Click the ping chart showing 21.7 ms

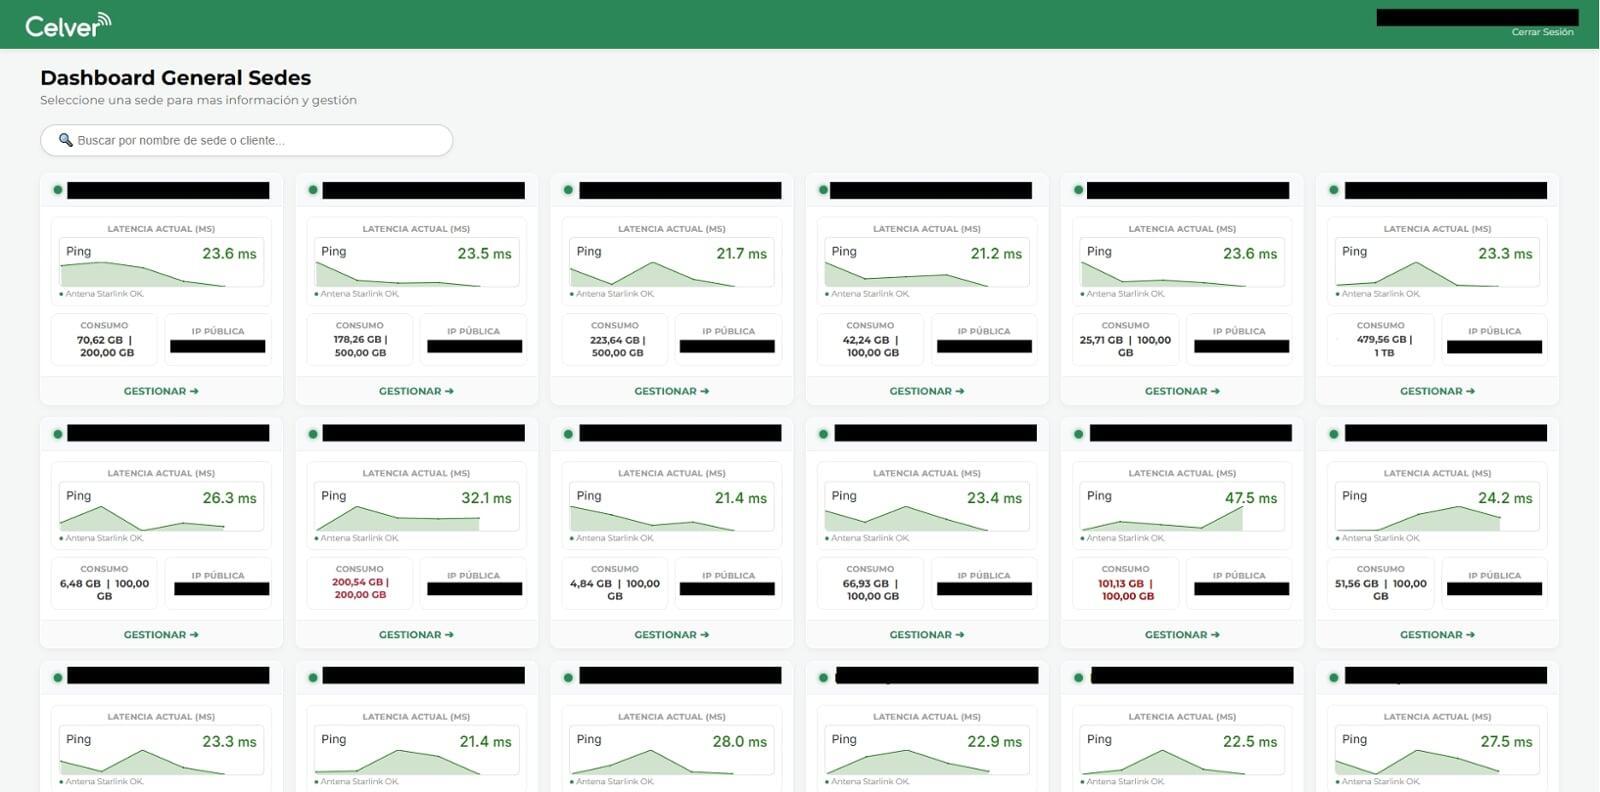(x=671, y=264)
